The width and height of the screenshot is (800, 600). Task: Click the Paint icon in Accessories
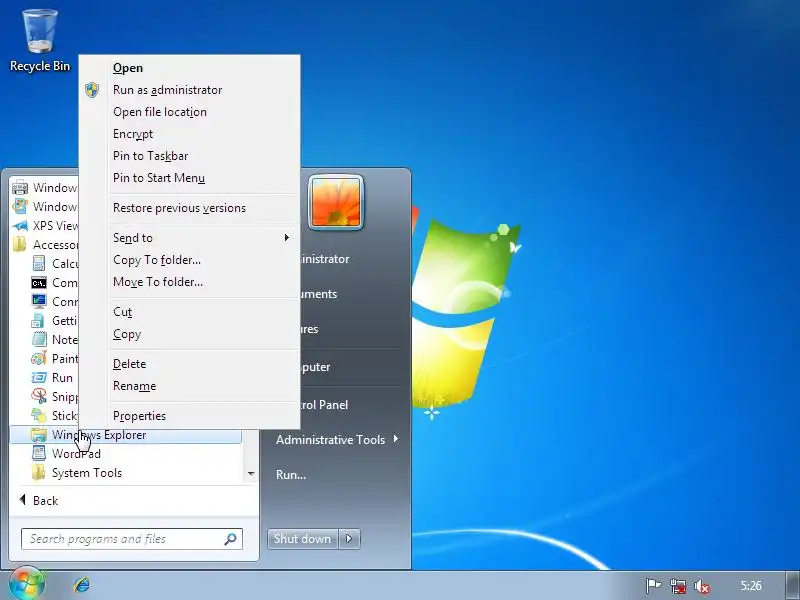39,359
